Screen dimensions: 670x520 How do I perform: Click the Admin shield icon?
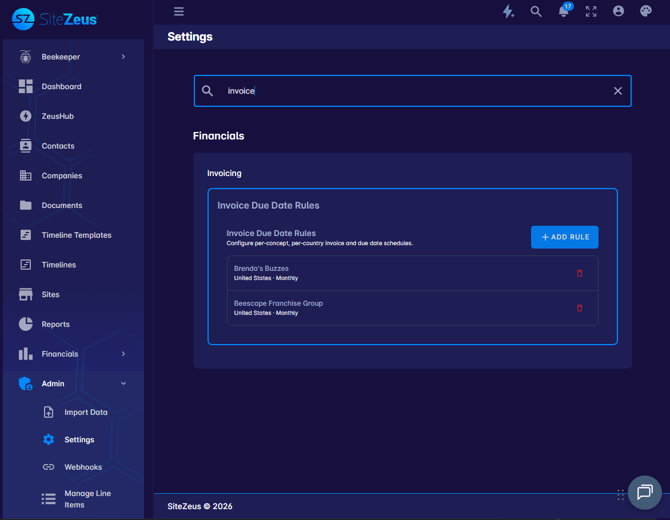tap(26, 384)
